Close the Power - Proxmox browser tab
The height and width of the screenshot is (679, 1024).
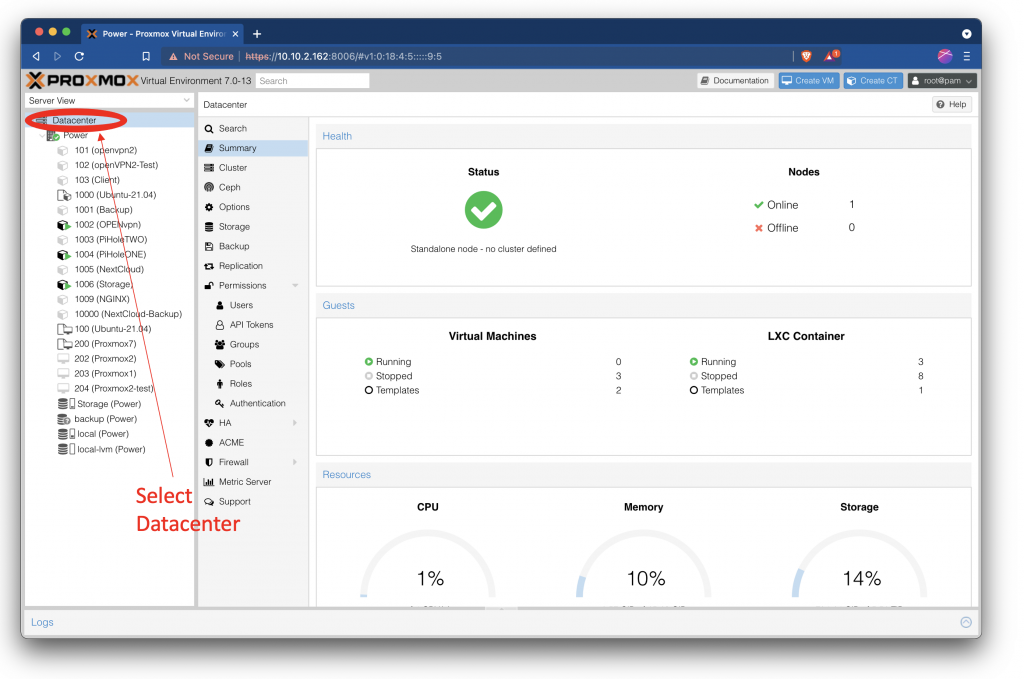235,34
